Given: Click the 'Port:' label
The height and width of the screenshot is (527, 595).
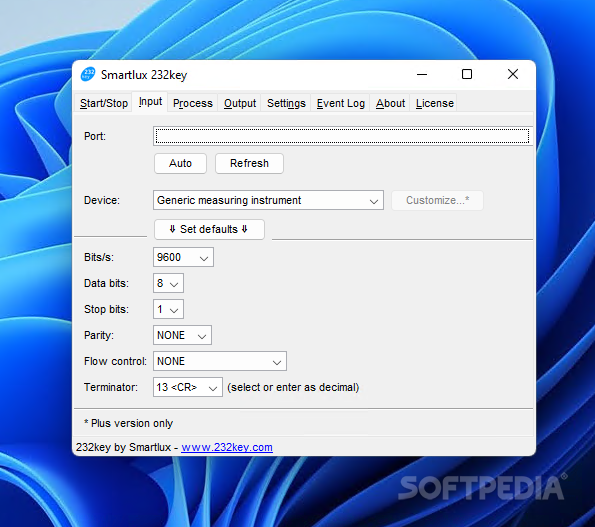Looking at the screenshot, I should 95,136.
